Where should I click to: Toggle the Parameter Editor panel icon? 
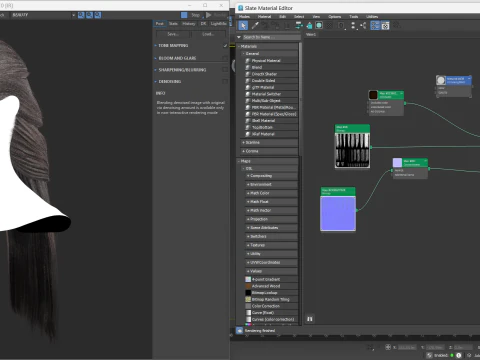(x=385, y=26)
